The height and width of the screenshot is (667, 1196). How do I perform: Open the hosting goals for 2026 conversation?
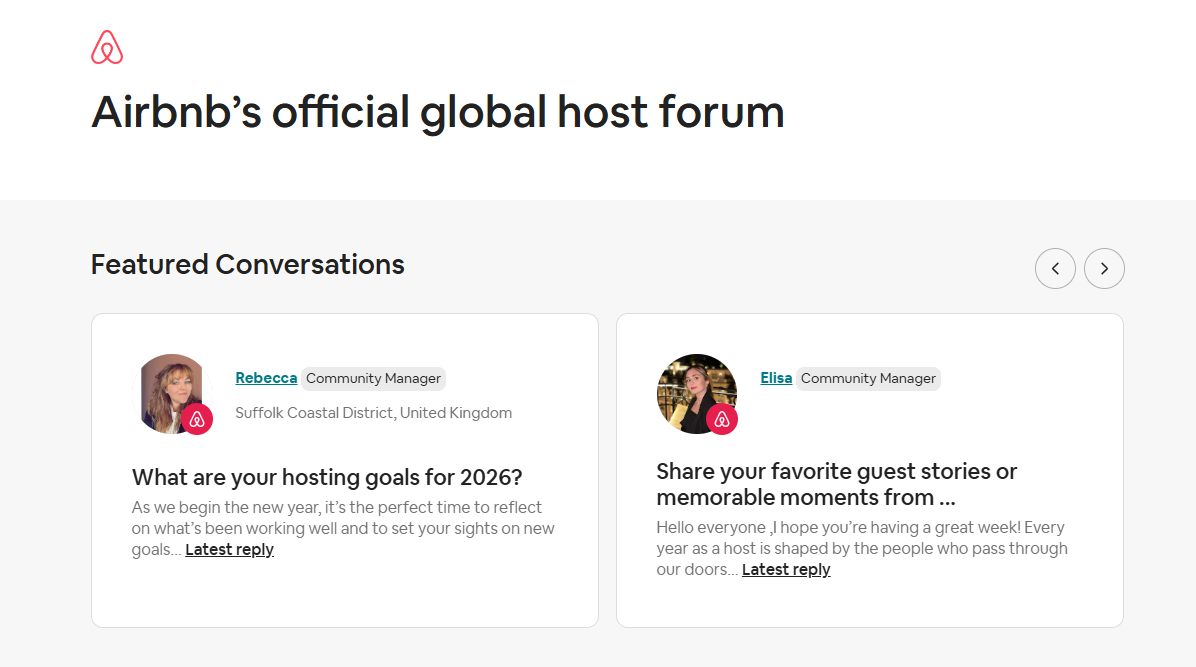click(x=327, y=477)
